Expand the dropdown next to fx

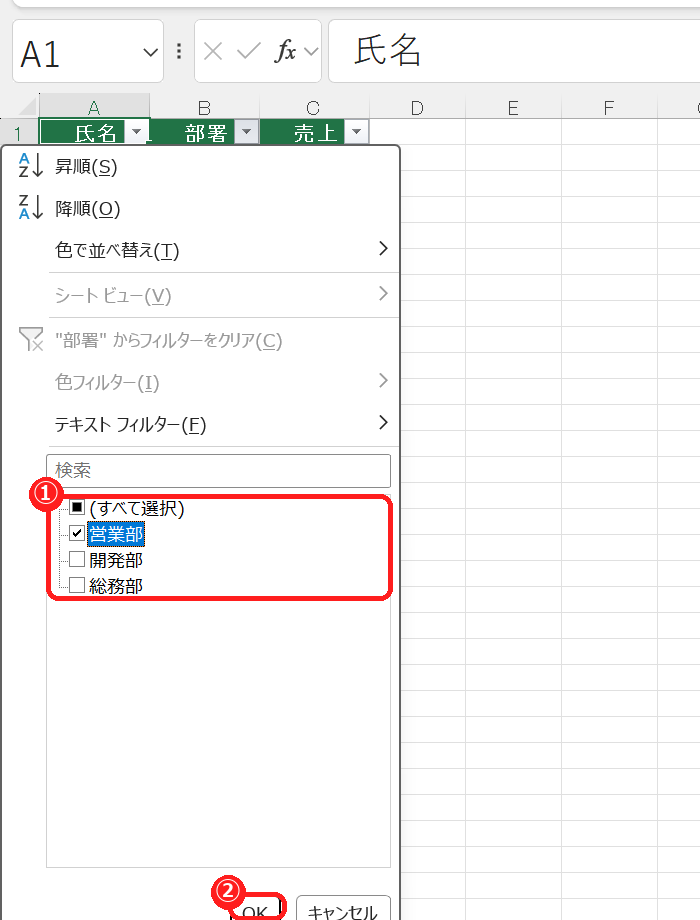(x=312, y=52)
